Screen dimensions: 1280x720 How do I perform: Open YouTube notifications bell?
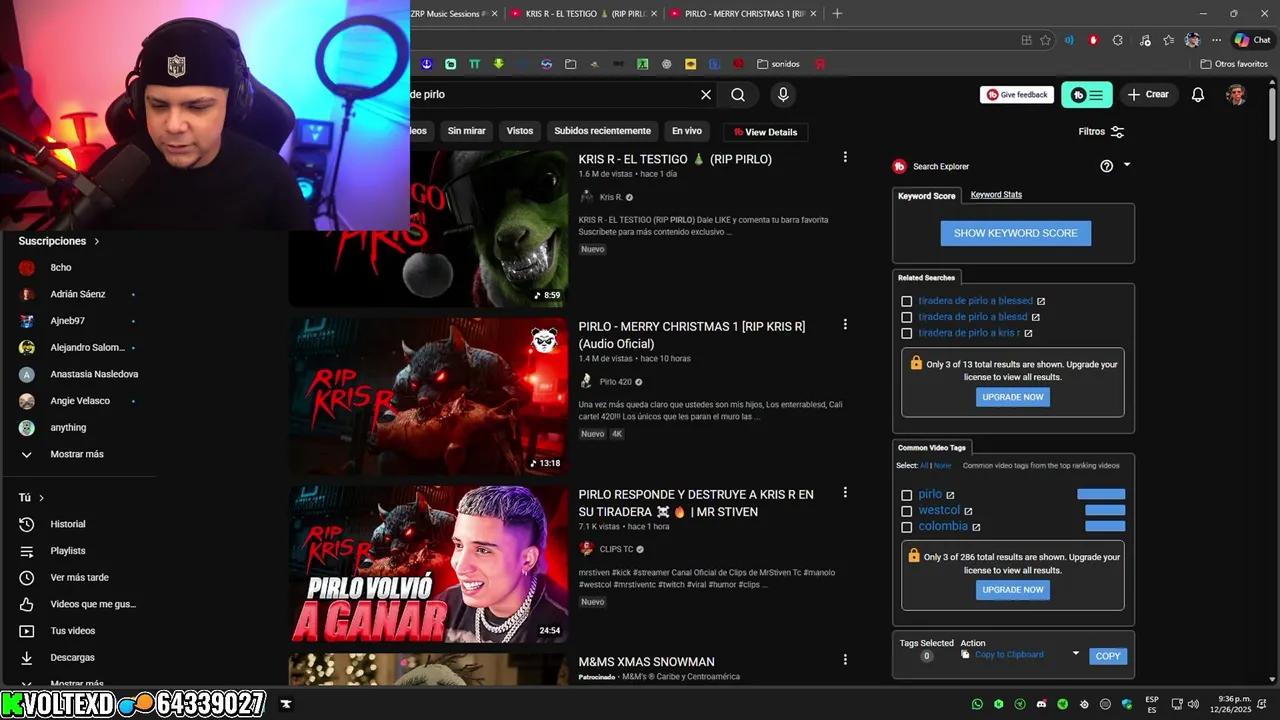coord(1198,94)
